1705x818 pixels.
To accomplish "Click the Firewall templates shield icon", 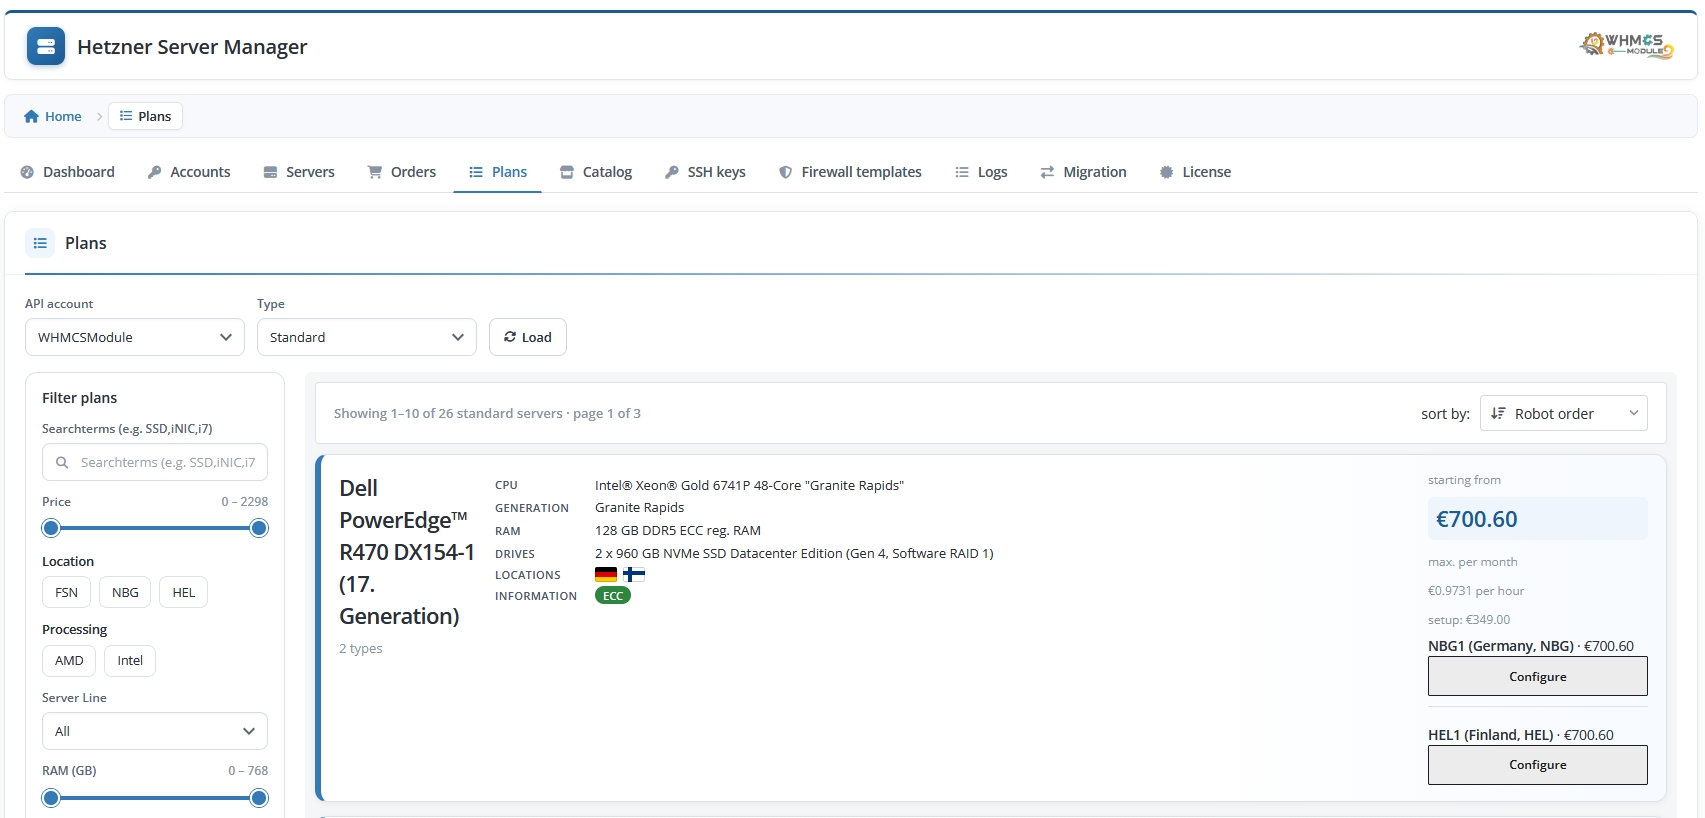I will (x=786, y=172).
